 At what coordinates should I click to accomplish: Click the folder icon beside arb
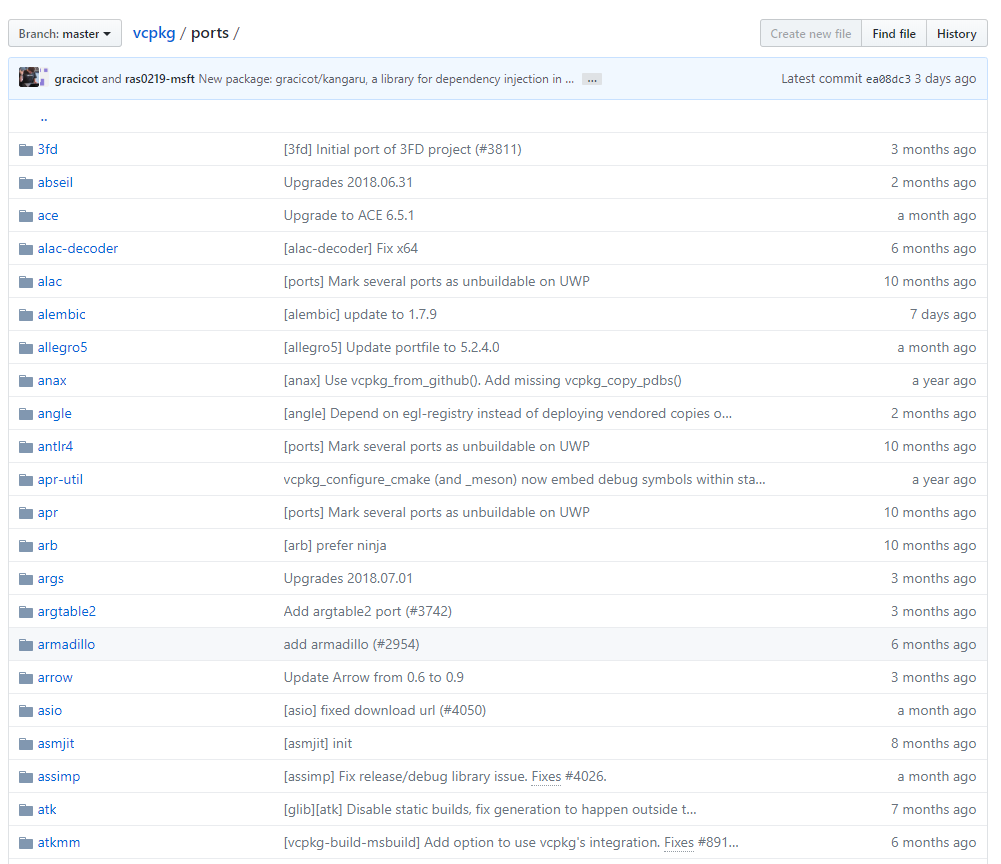[26, 545]
